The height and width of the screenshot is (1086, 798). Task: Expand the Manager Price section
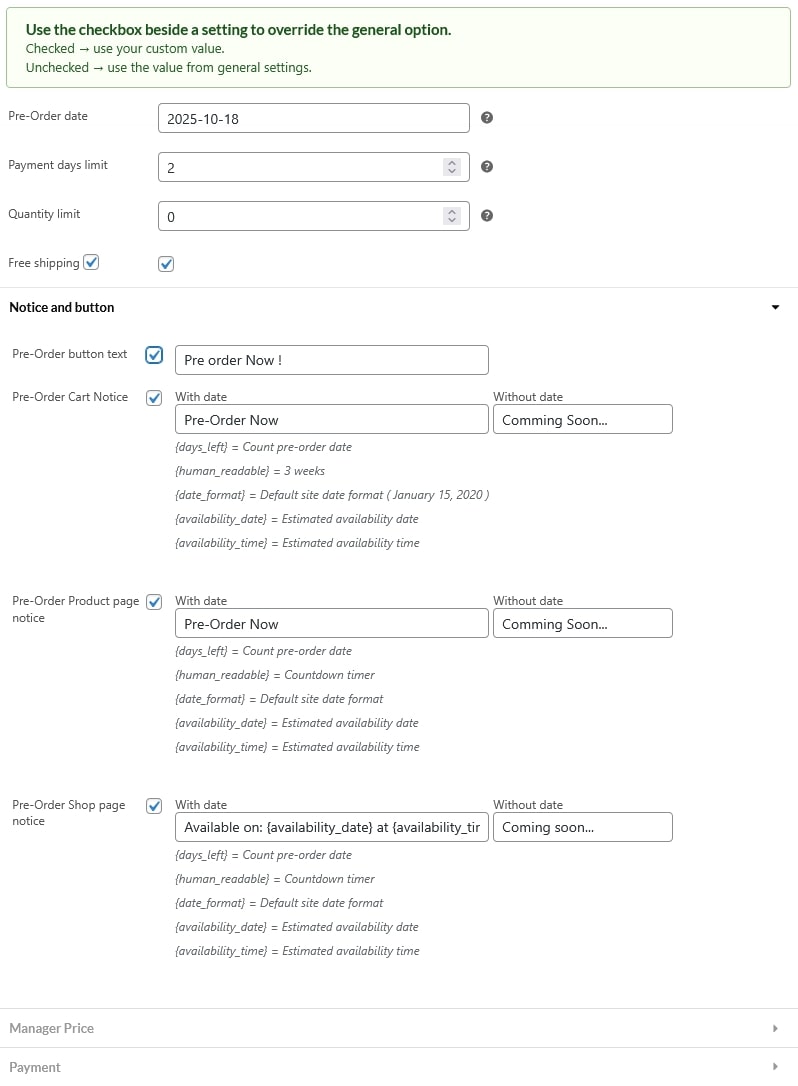[x=775, y=1028]
